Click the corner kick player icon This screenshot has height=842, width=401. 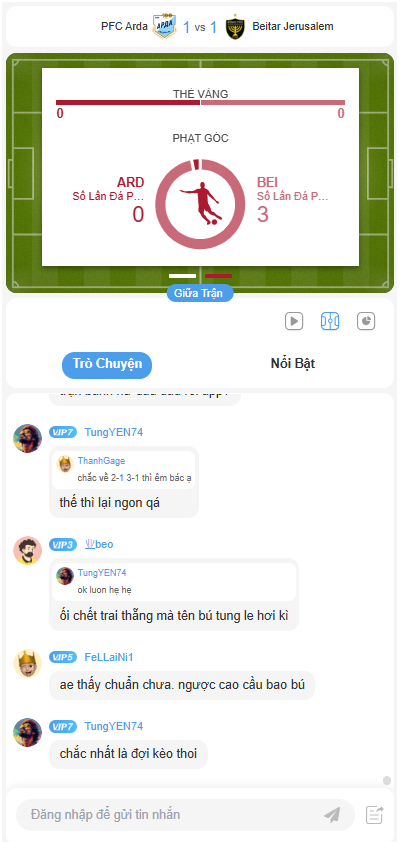[200, 204]
